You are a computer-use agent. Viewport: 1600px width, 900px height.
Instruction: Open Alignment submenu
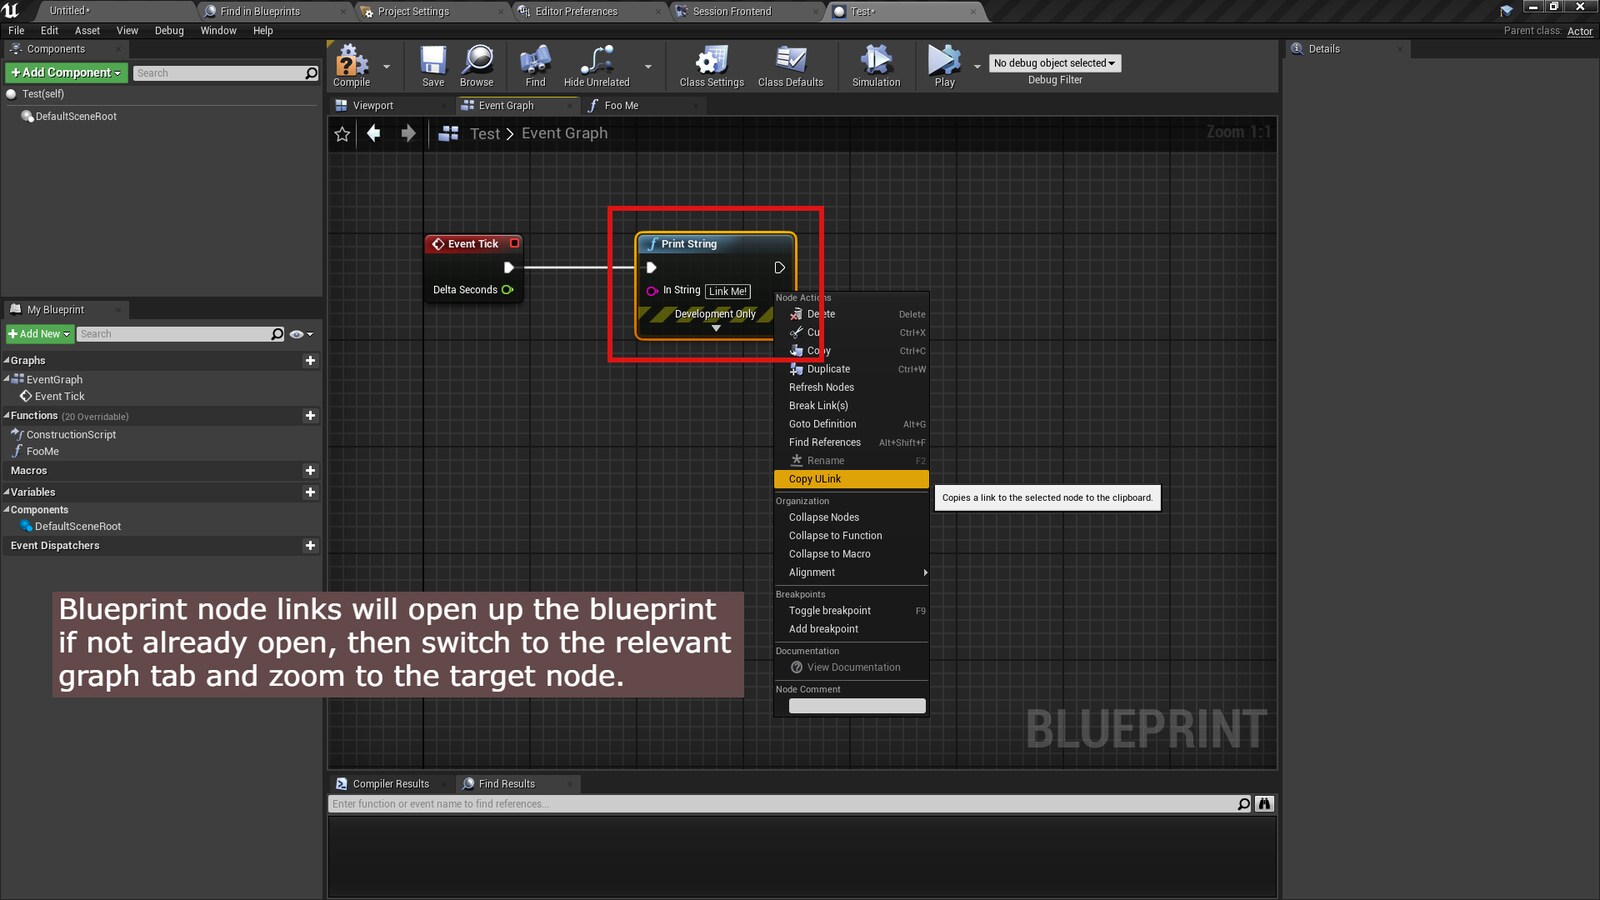point(851,572)
